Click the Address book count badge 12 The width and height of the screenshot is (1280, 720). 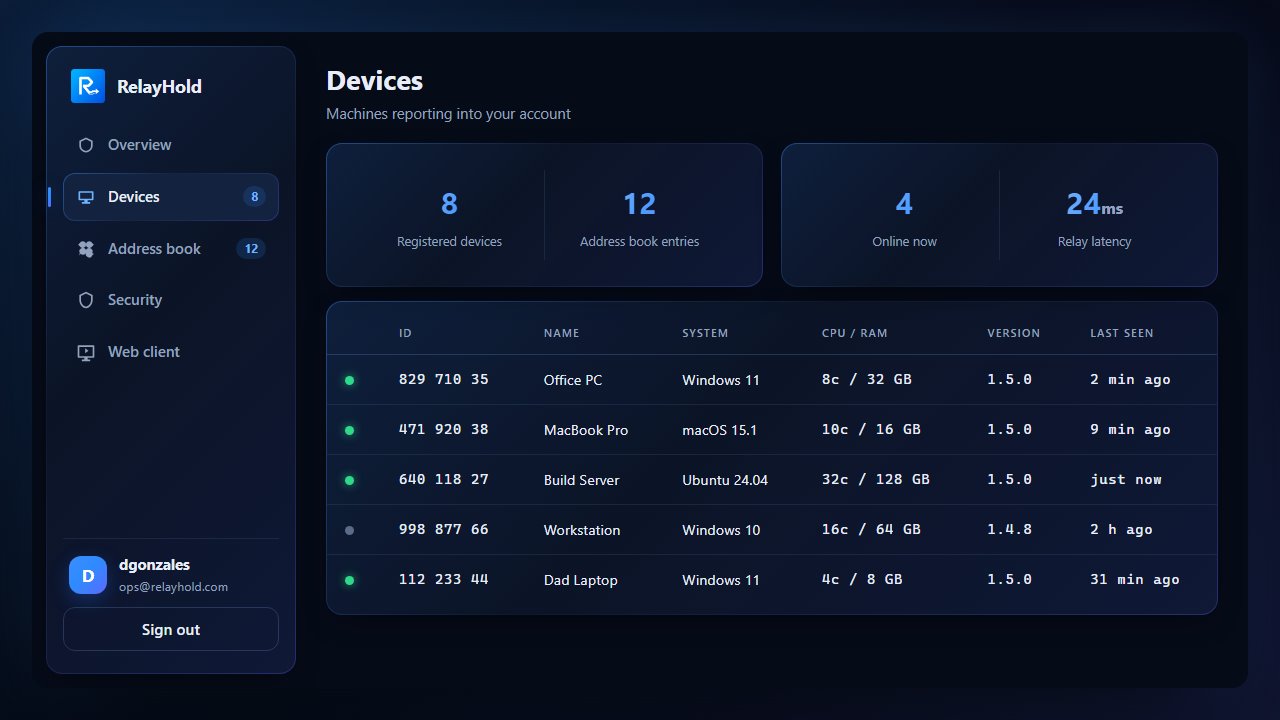tap(251, 249)
